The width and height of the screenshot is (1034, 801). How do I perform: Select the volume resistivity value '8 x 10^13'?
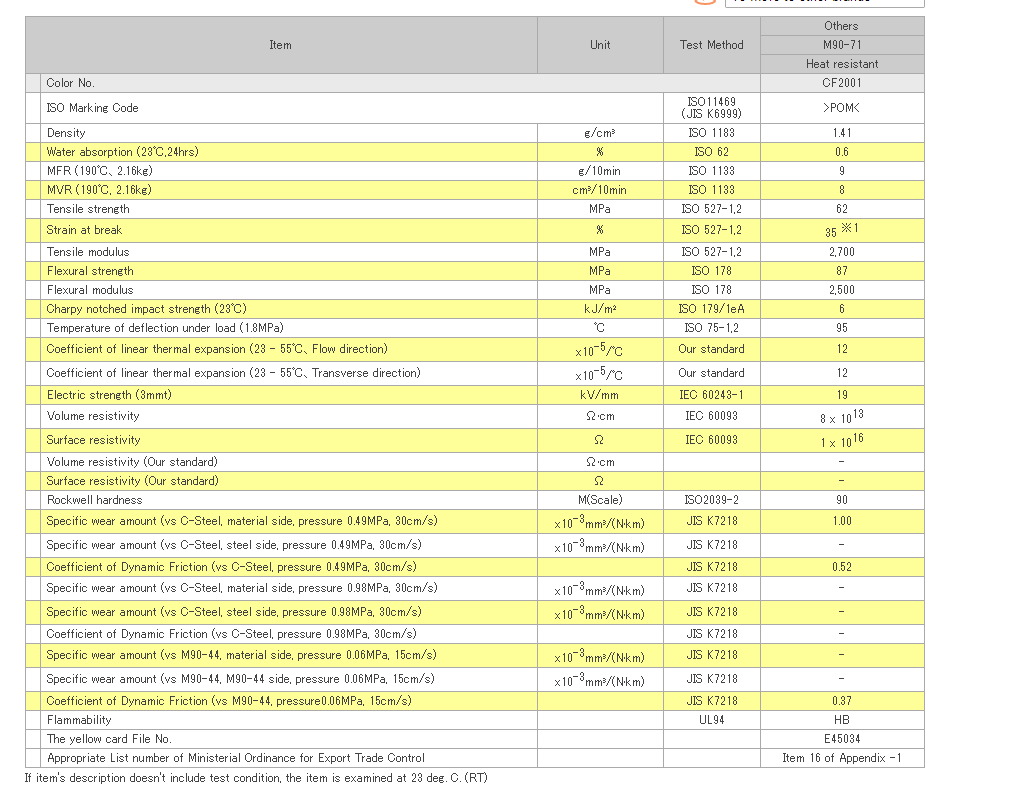[842, 417]
